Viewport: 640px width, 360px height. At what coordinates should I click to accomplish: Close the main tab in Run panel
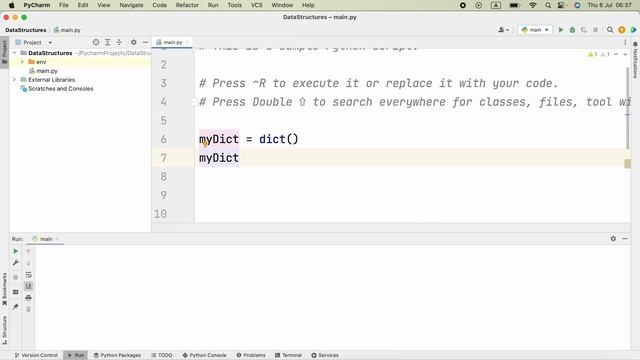58,239
